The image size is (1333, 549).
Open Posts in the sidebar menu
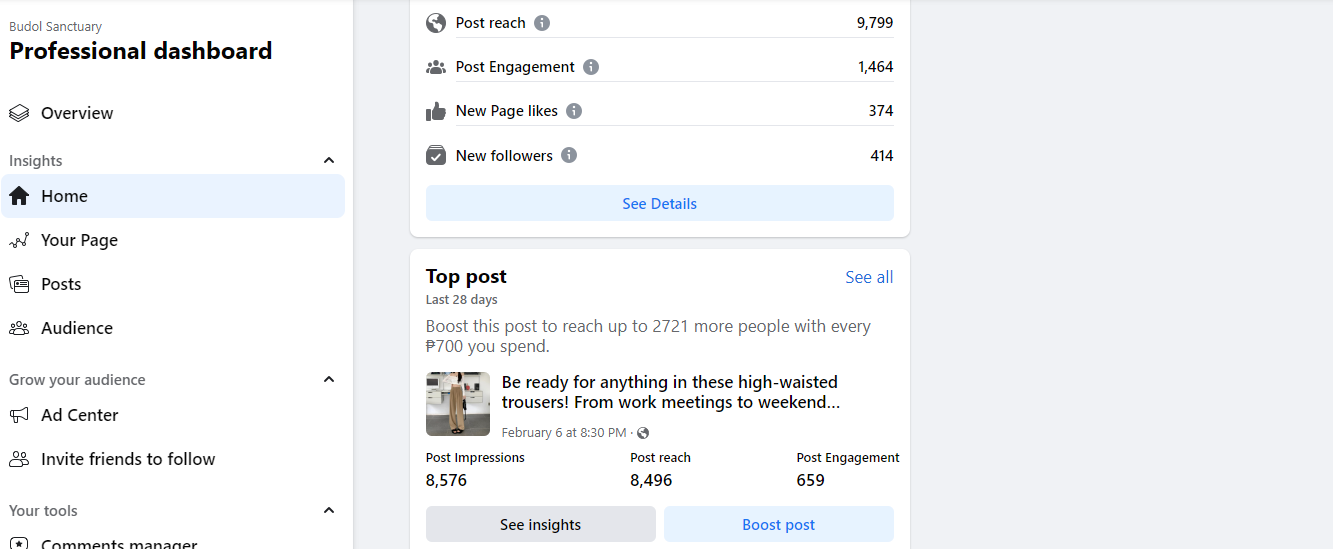(x=61, y=284)
